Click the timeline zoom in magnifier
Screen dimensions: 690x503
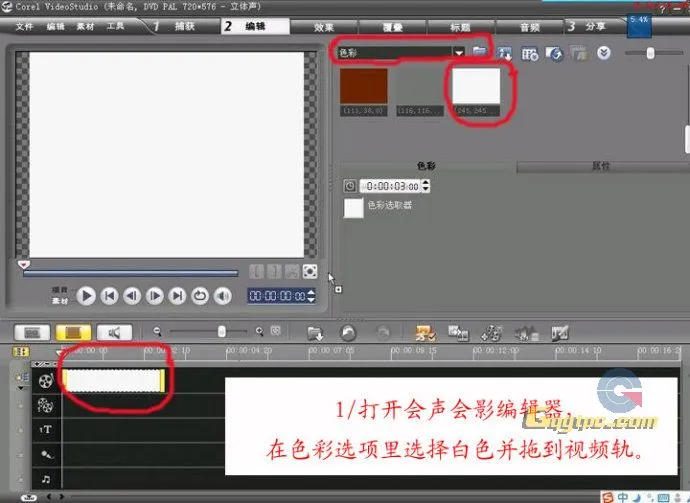click(x=260, y=331)
